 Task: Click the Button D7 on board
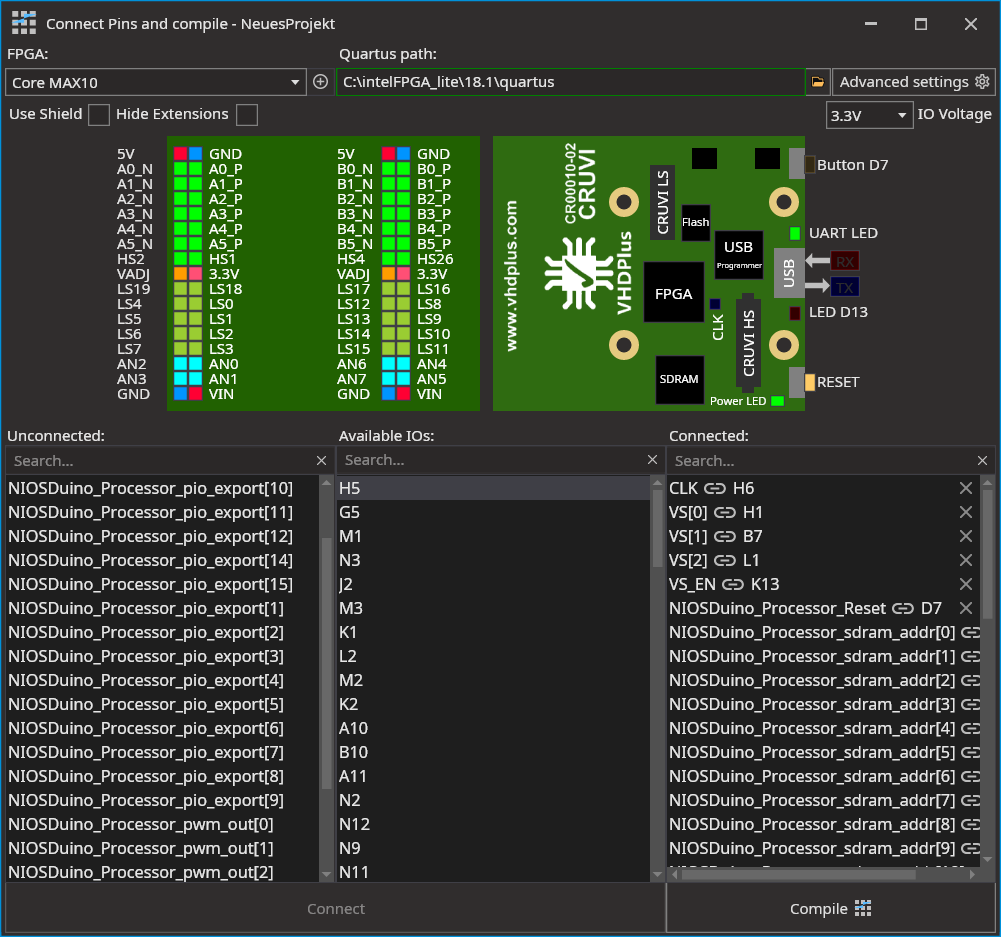click(809, 165)
